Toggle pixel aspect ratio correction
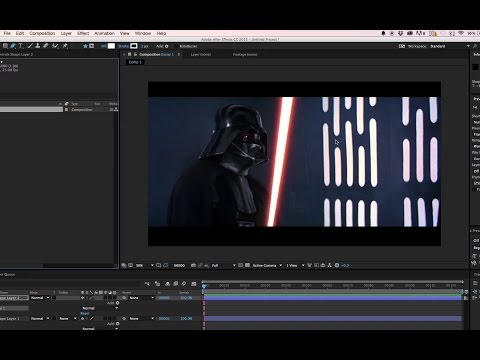Viewport: 480px width, 360px height. pyautogui.click(x=309, y=265)
